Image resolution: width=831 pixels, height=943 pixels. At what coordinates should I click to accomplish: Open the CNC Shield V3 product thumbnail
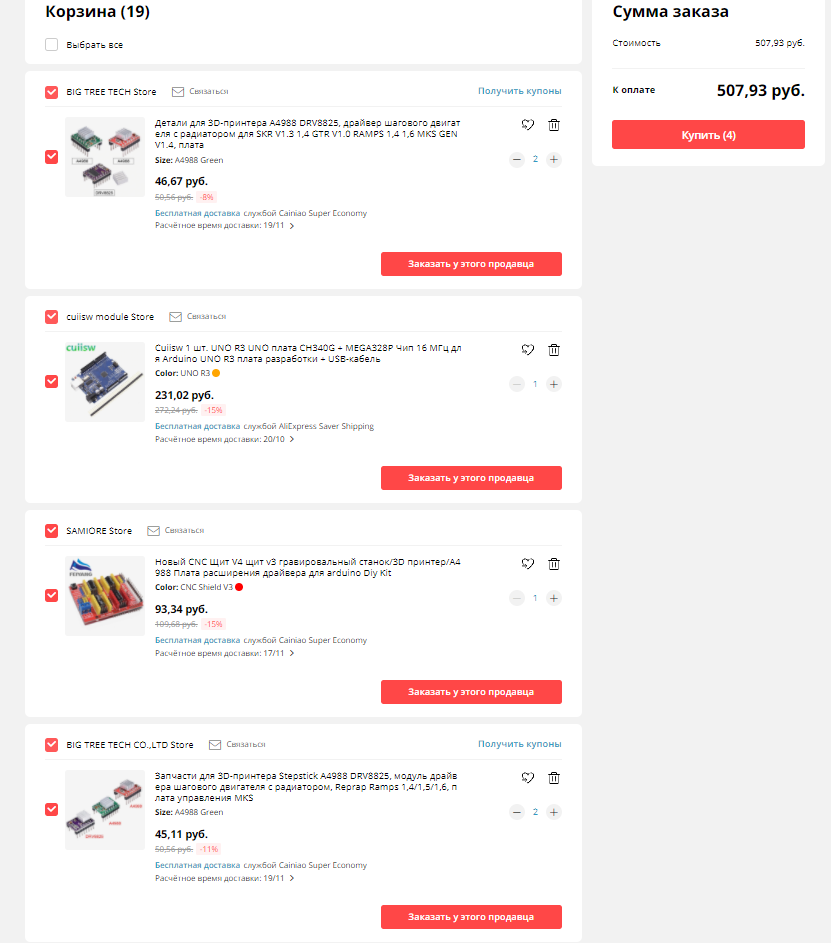pyautogui.click(x=105, y=596)
